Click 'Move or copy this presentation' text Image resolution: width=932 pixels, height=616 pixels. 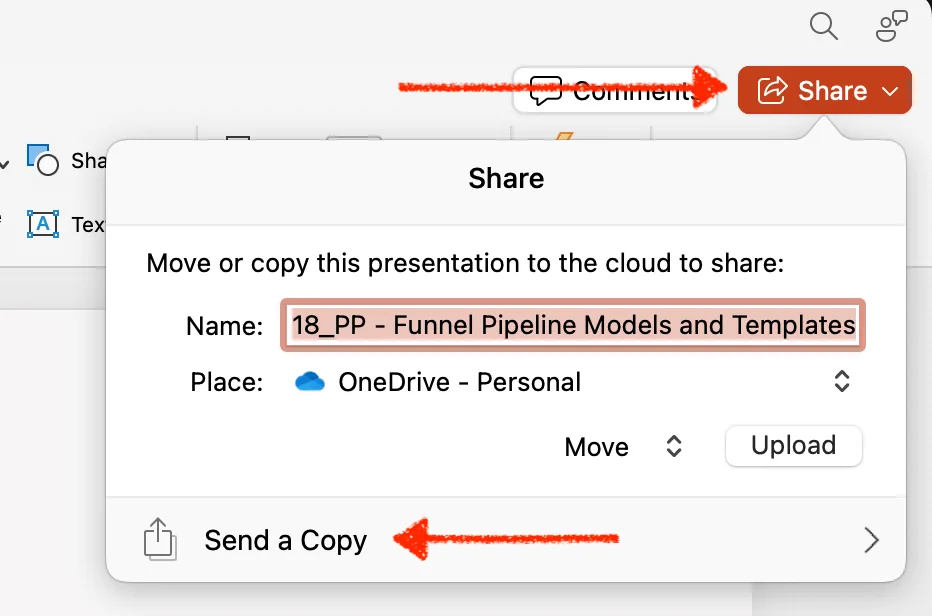point(464,263)
